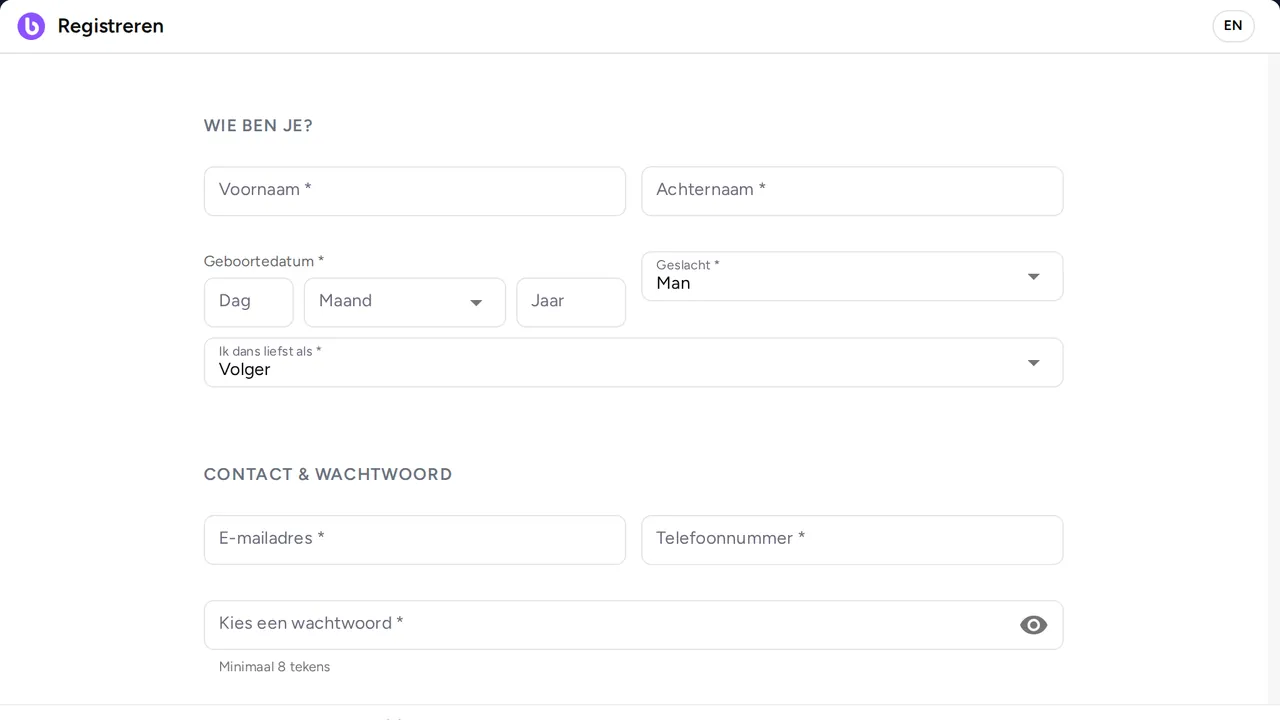Show password with the eye icon
Image resolution: width=1280 pixels, height=720 pixels.
click(1033, 625)
